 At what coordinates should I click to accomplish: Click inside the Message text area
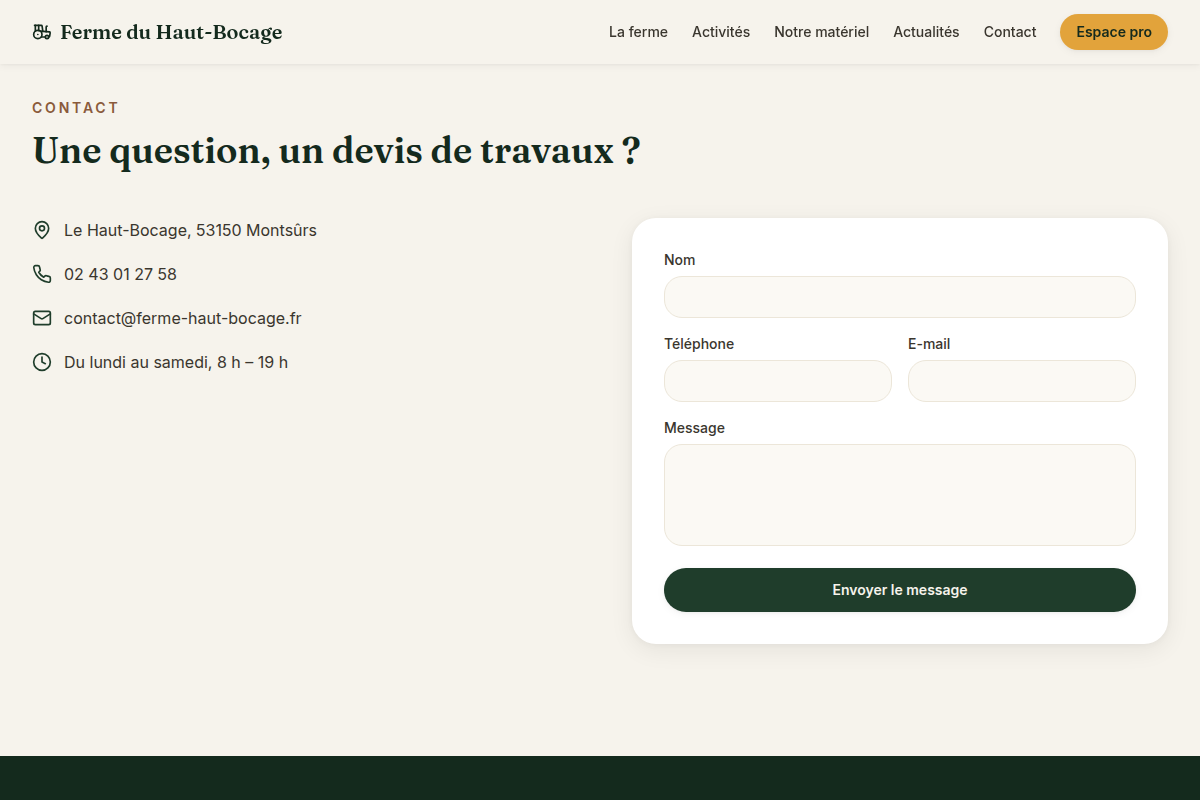900,495
